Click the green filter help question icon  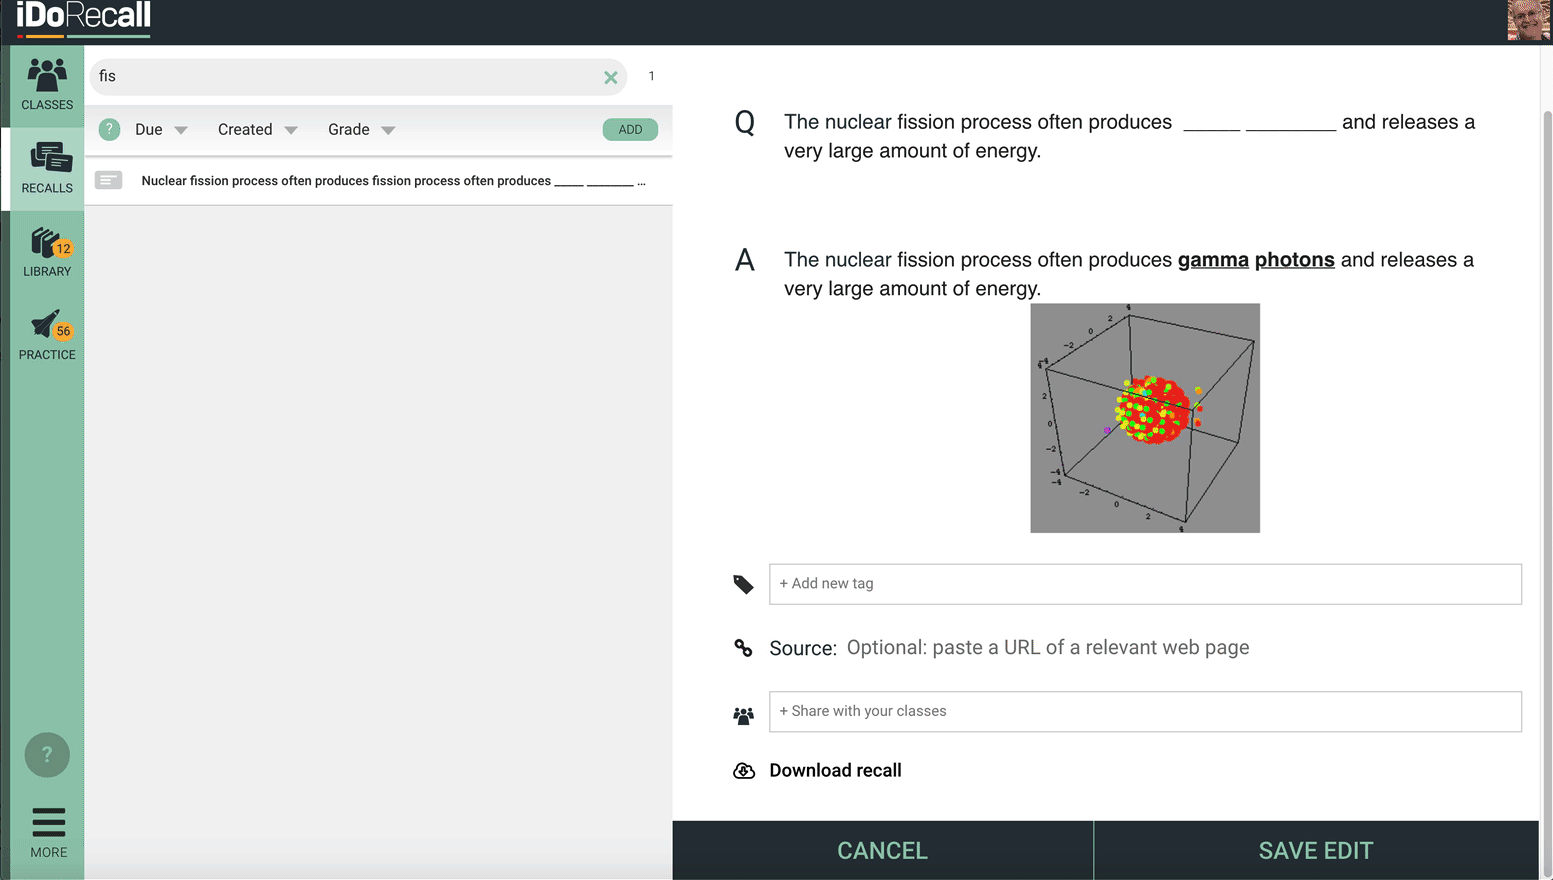(x=109, y=129)
